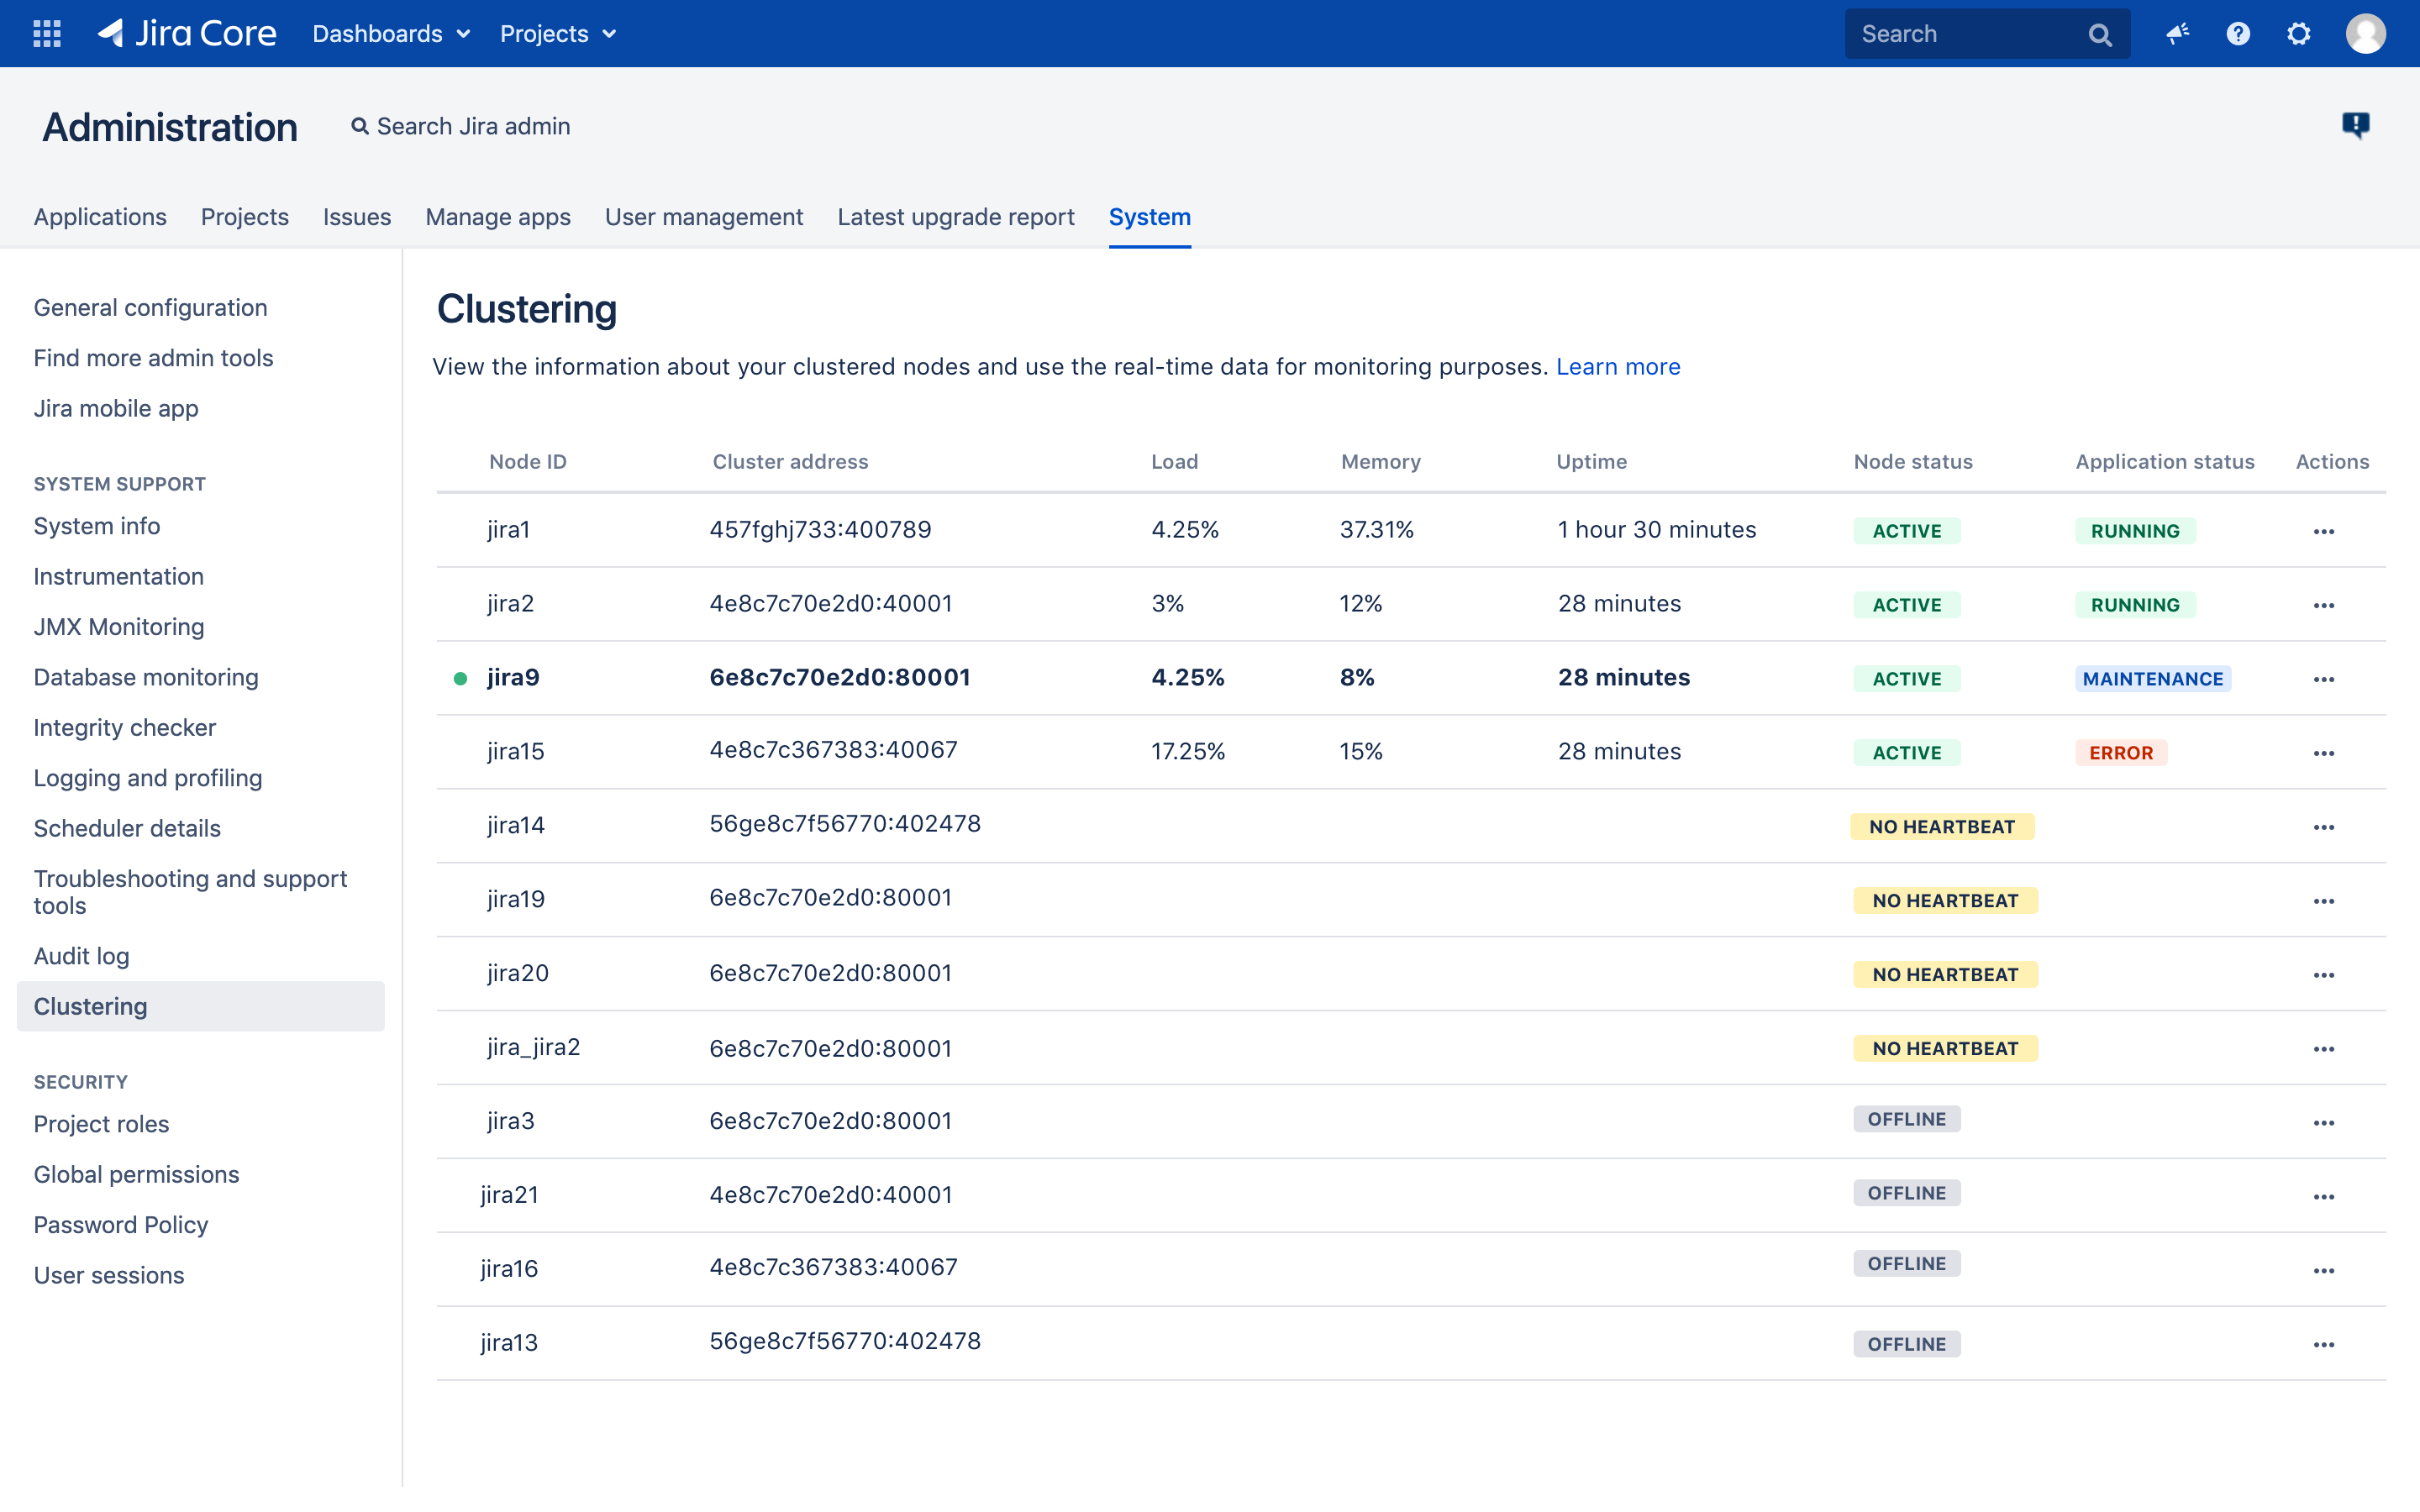Switch to the Manage apps tab

pyautogui.click(x=497, y=217)
